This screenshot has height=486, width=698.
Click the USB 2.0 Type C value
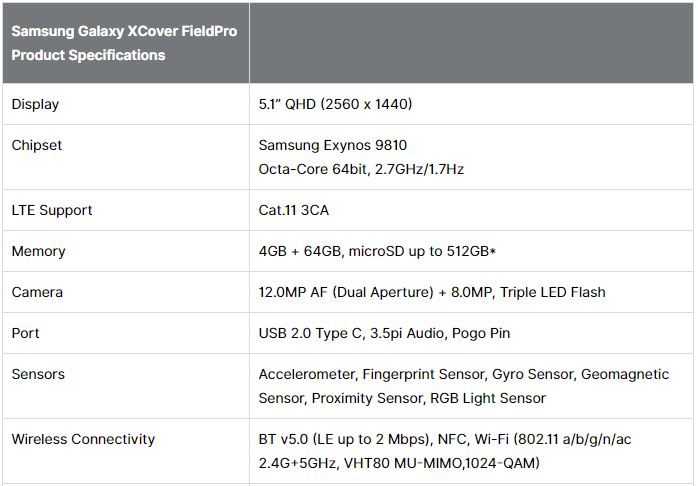(x=384, y=333)
